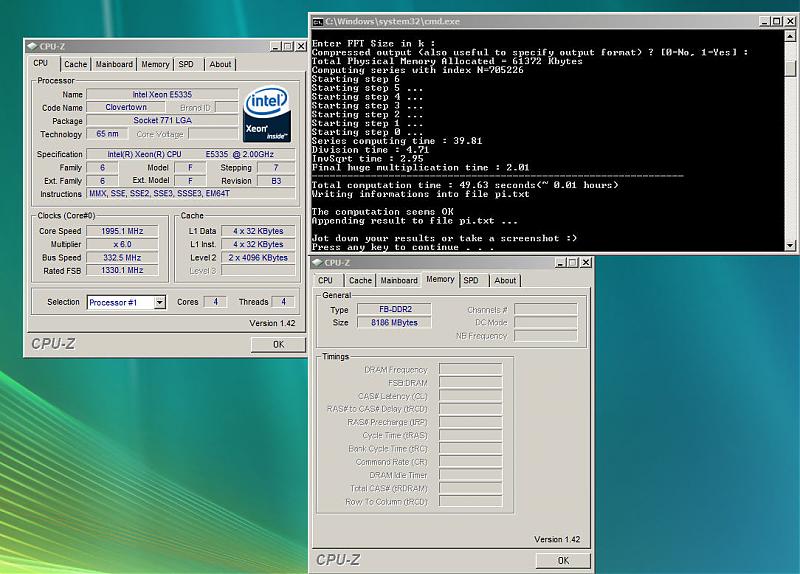This screenshot has height=574, width=800.
Task: Click the Stepping value '7'
Action: click(x=276, y=167)
